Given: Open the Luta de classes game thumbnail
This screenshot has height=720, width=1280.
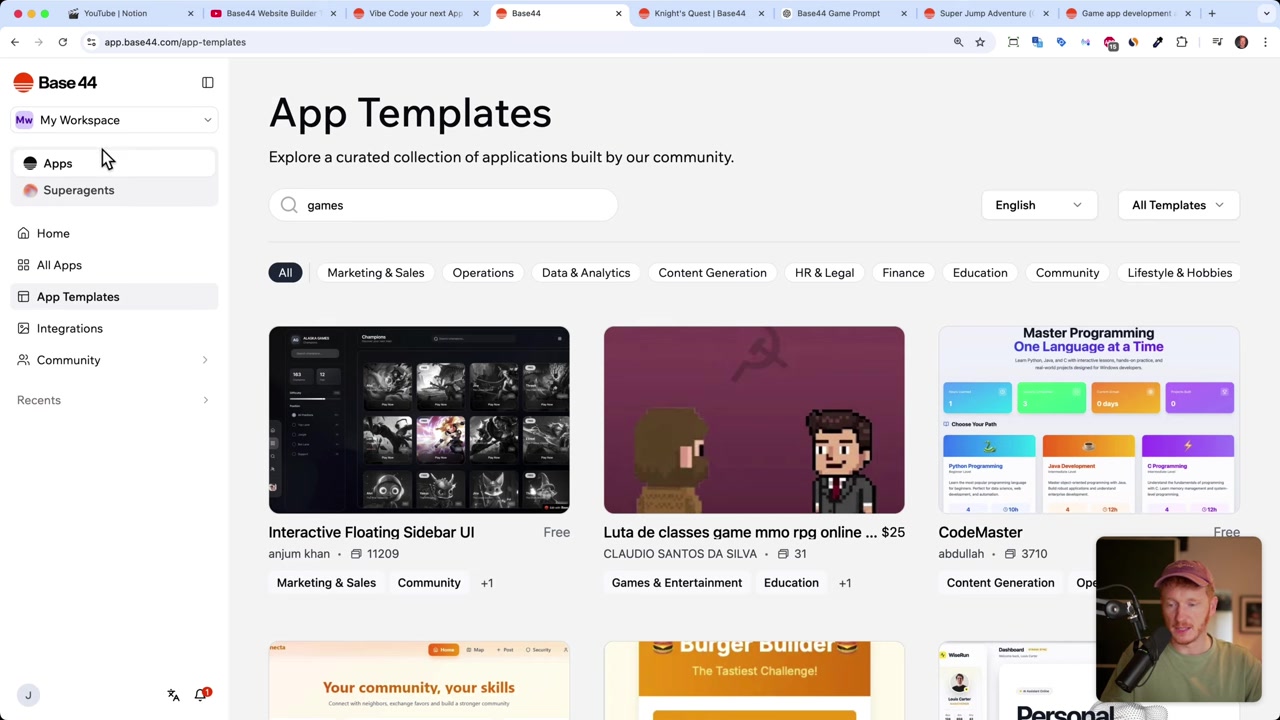Looking at the screenshot, I should click(x=754, y=420).
